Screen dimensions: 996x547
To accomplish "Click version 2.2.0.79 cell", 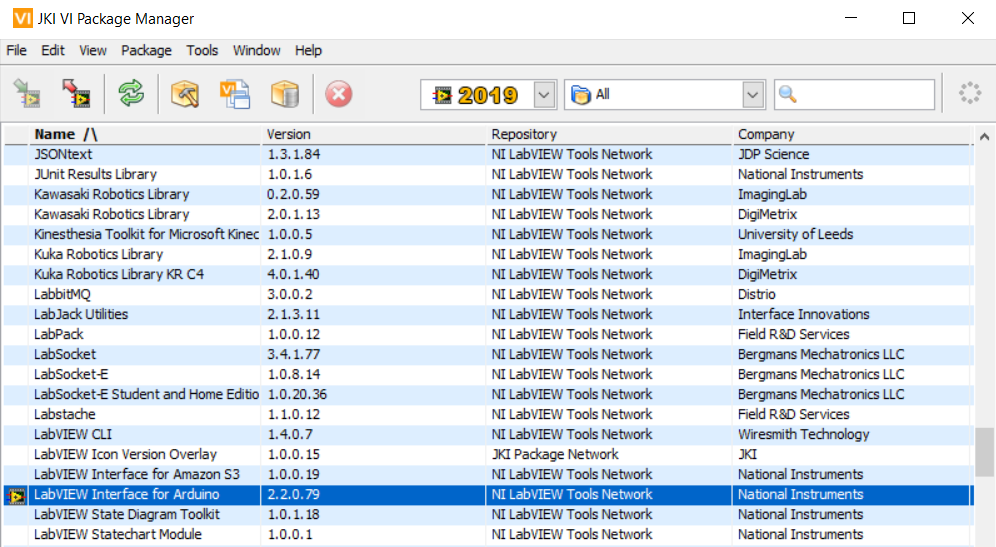I will pyautogui.click(x=374, y=494).
